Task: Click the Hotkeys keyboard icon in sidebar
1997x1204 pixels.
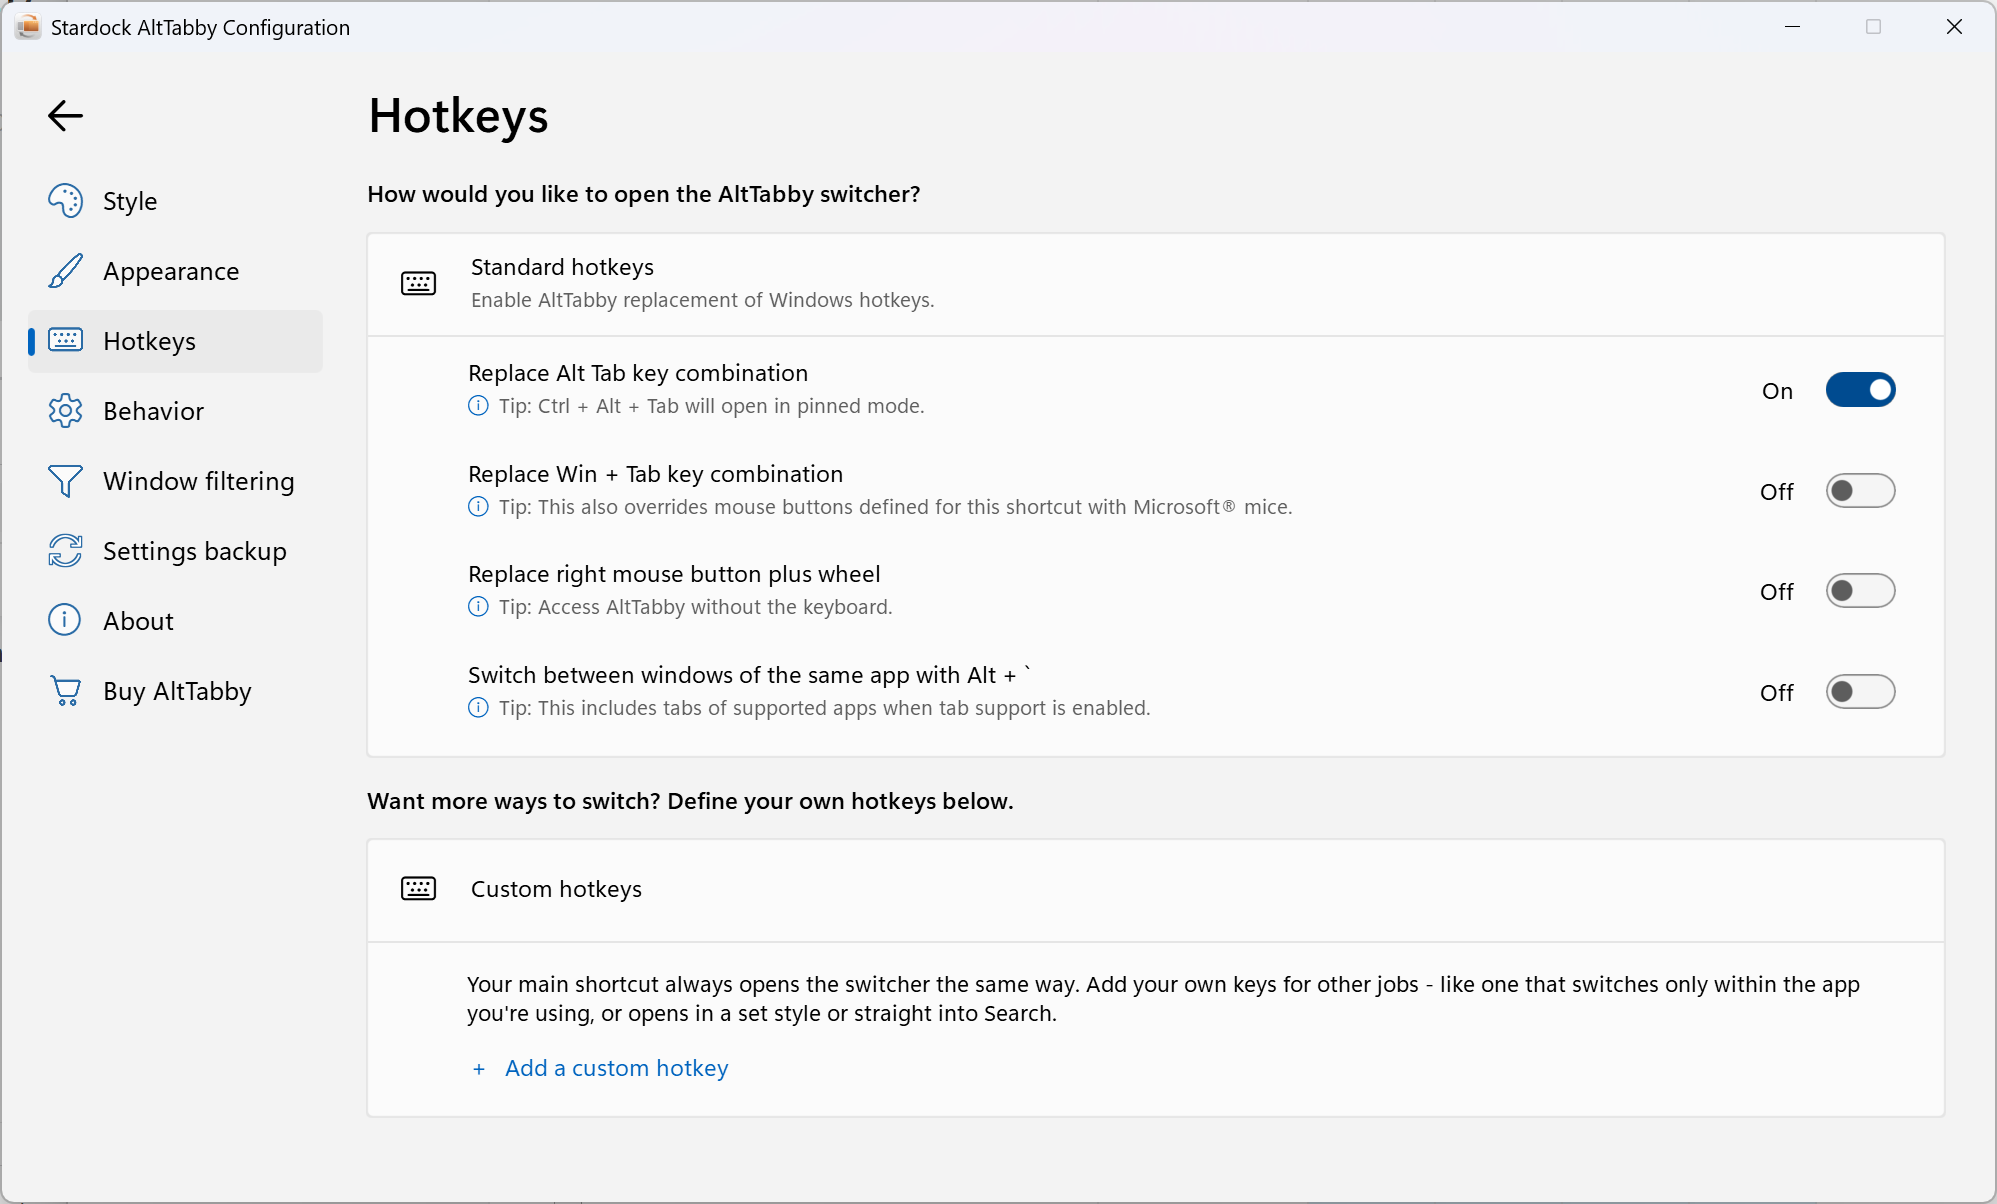Action: 66,341
